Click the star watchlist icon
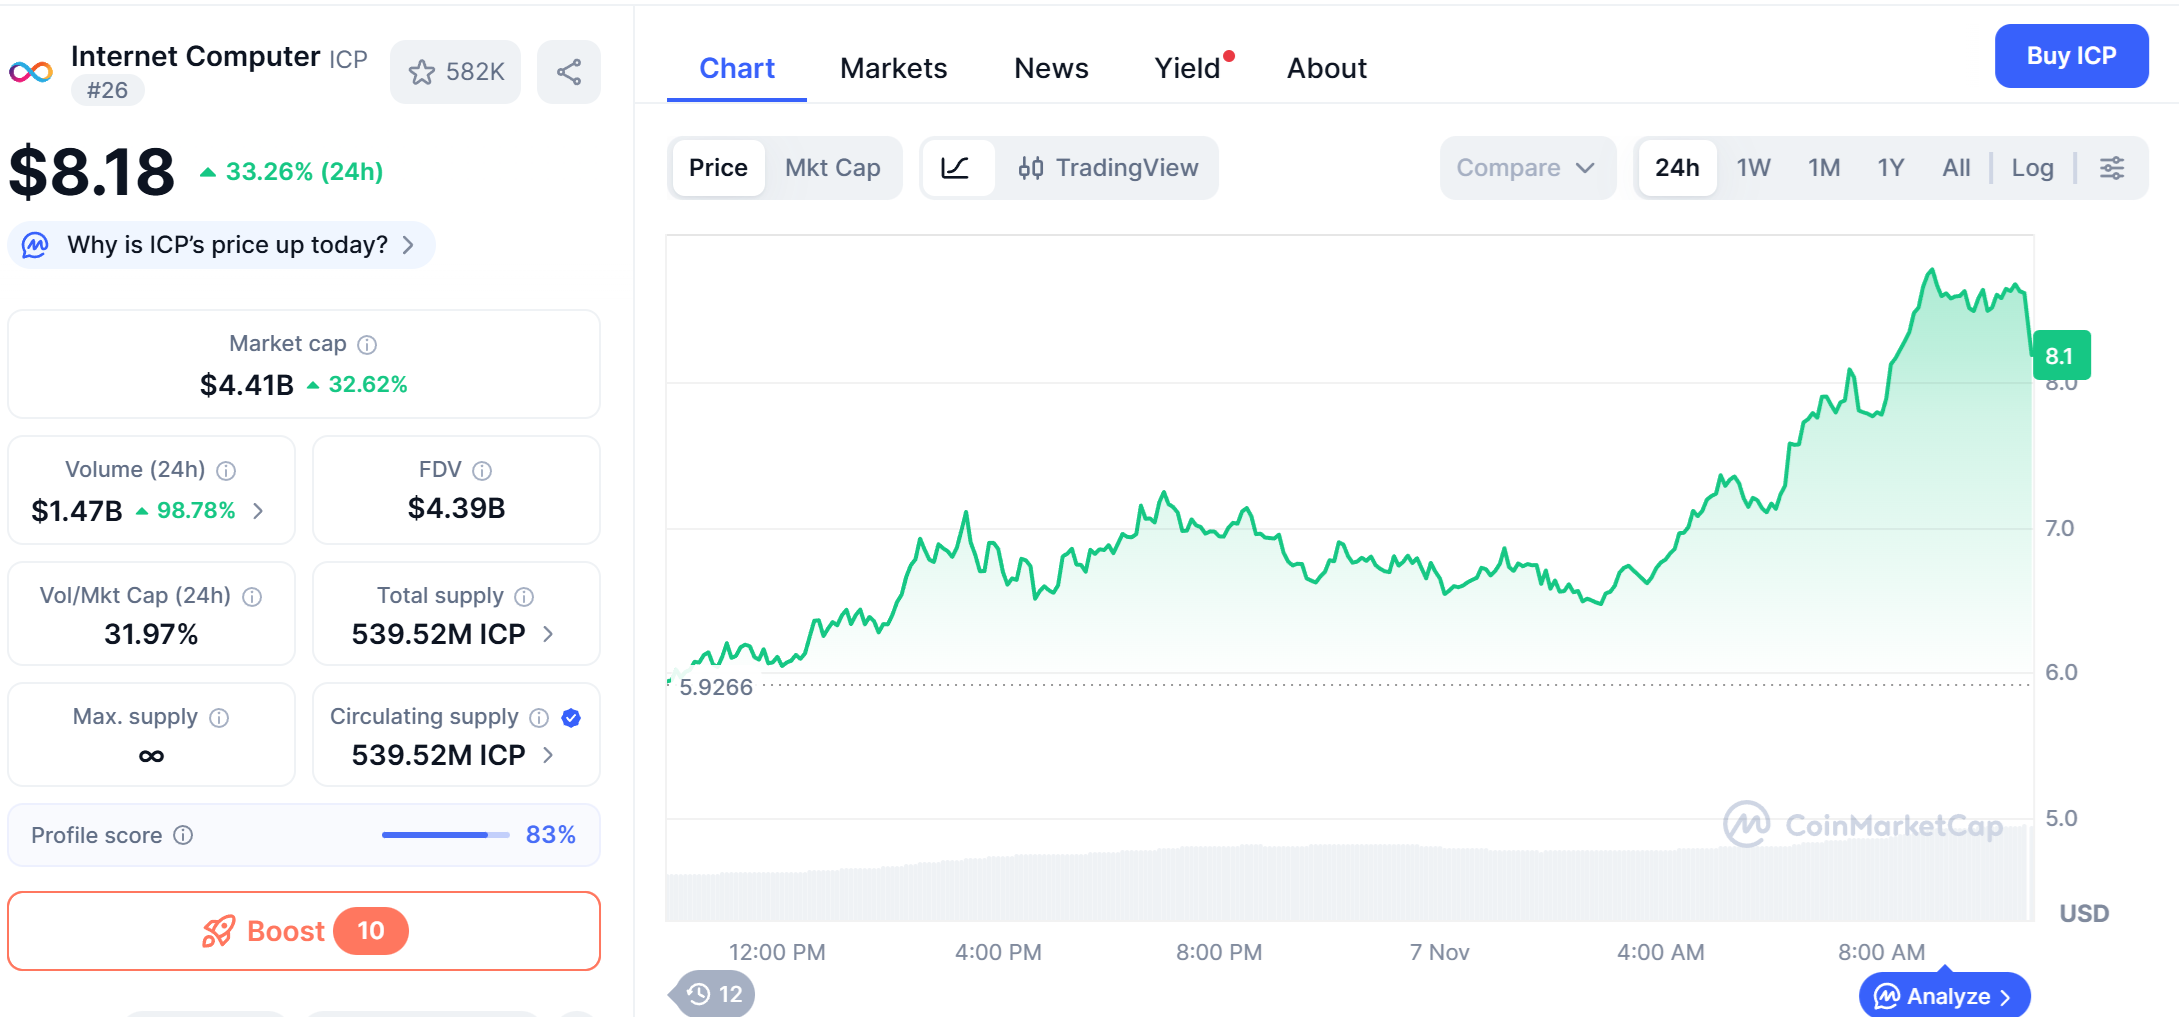The image size is (2179, 1017). [x=422, y=72]
